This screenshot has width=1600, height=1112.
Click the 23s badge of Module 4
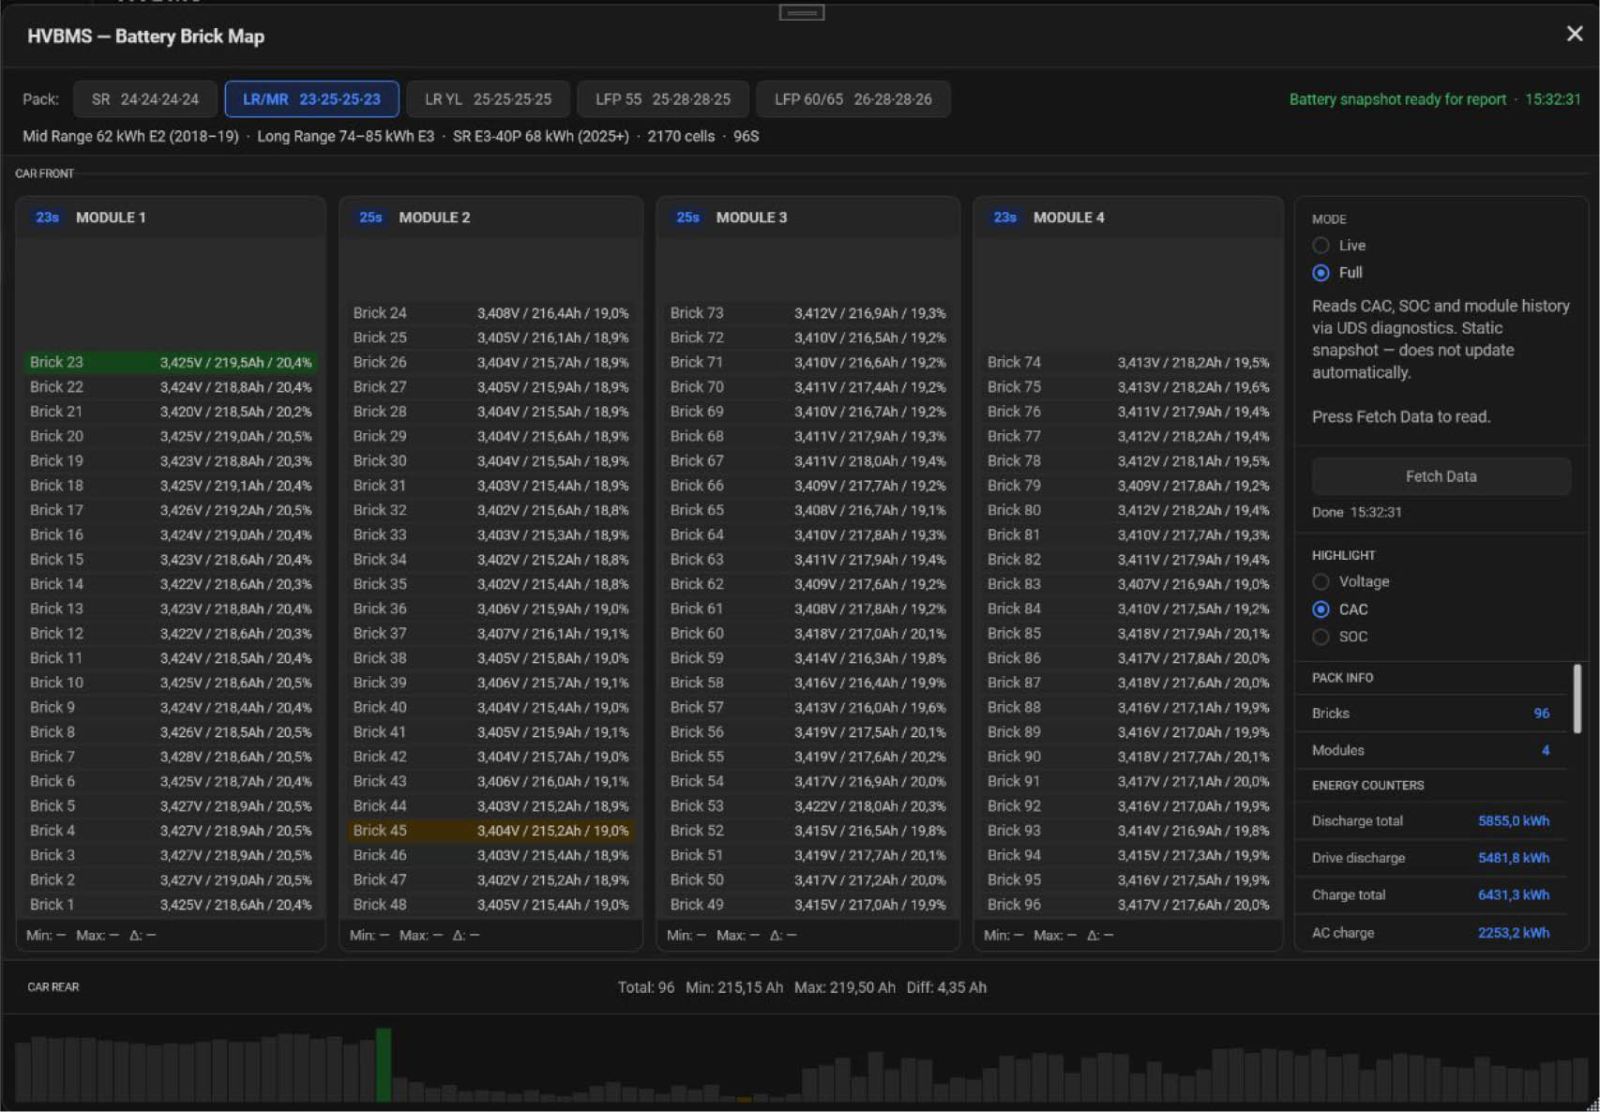(1005, 217)
